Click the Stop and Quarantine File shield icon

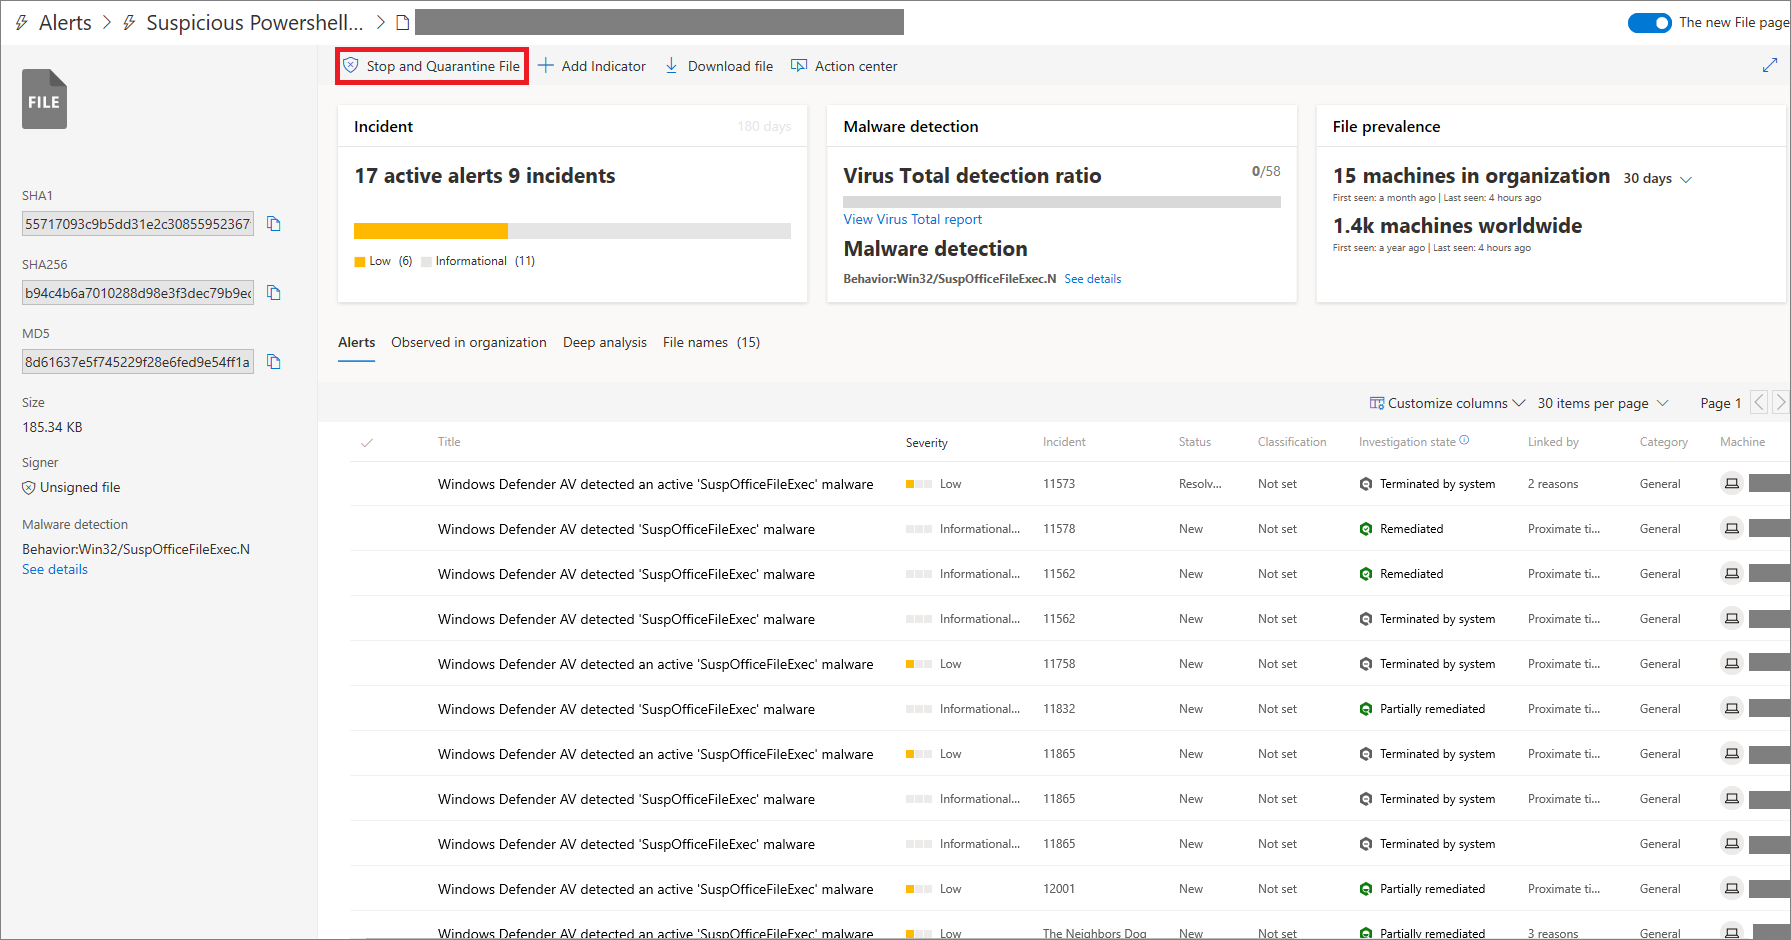tap(351, 66)
